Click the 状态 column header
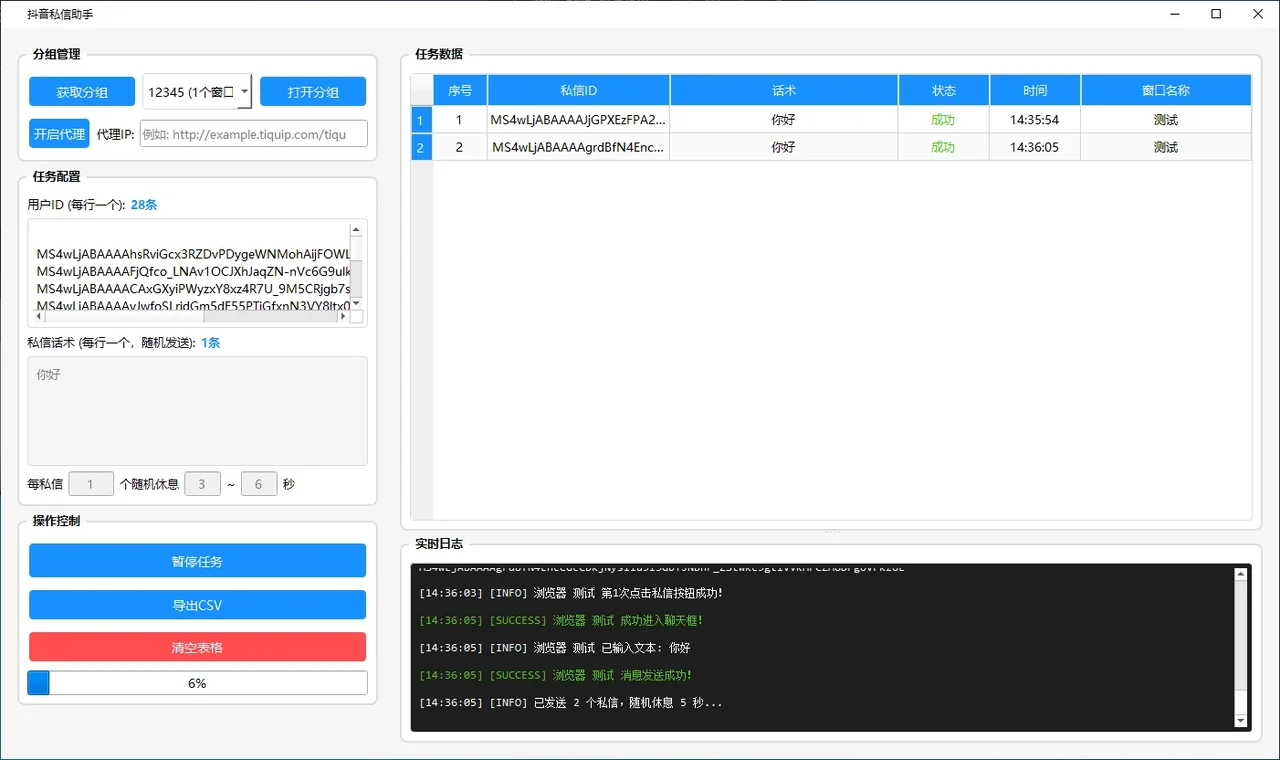The image size is (1280, 760). click(x=944, y=90)
